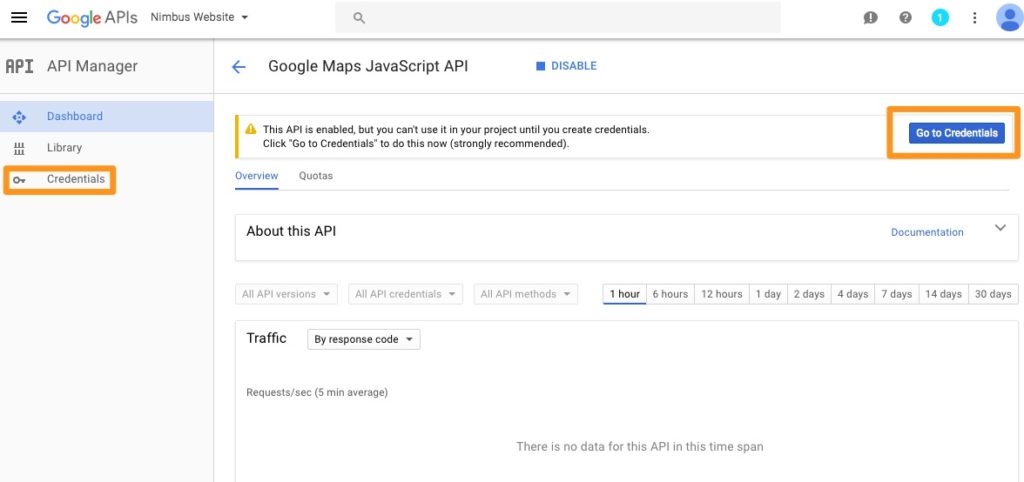Open the By response code dropdown
The image size is (1024, 482).
click(x=363, y=339)
